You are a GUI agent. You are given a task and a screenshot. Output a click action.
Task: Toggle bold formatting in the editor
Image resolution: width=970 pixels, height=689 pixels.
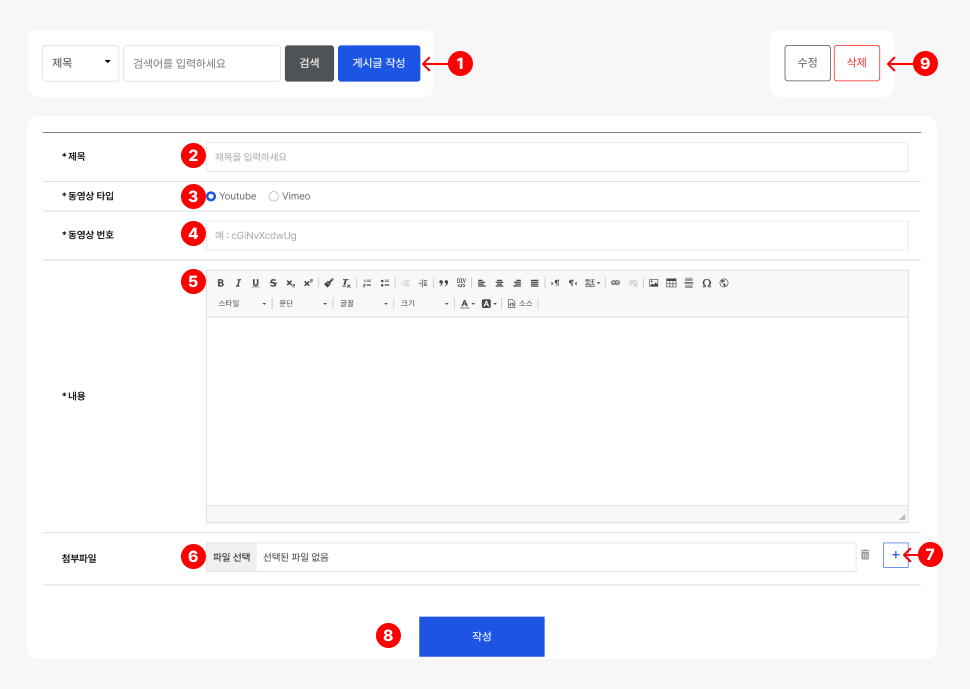click(x=221, y=283)
